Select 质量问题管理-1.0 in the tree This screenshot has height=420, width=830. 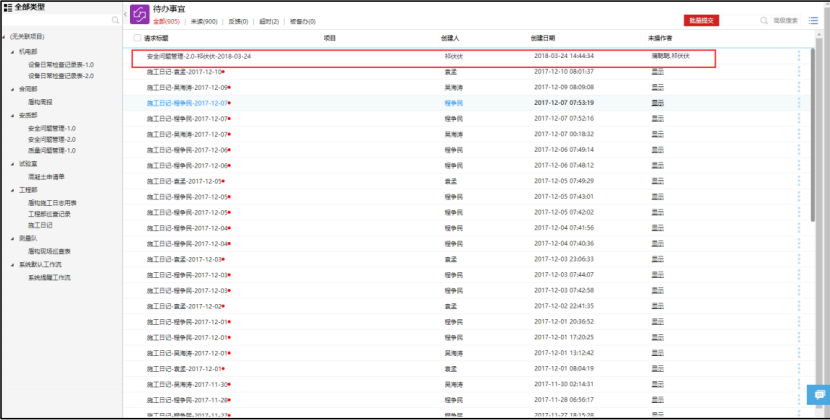[x=52, y=151]
